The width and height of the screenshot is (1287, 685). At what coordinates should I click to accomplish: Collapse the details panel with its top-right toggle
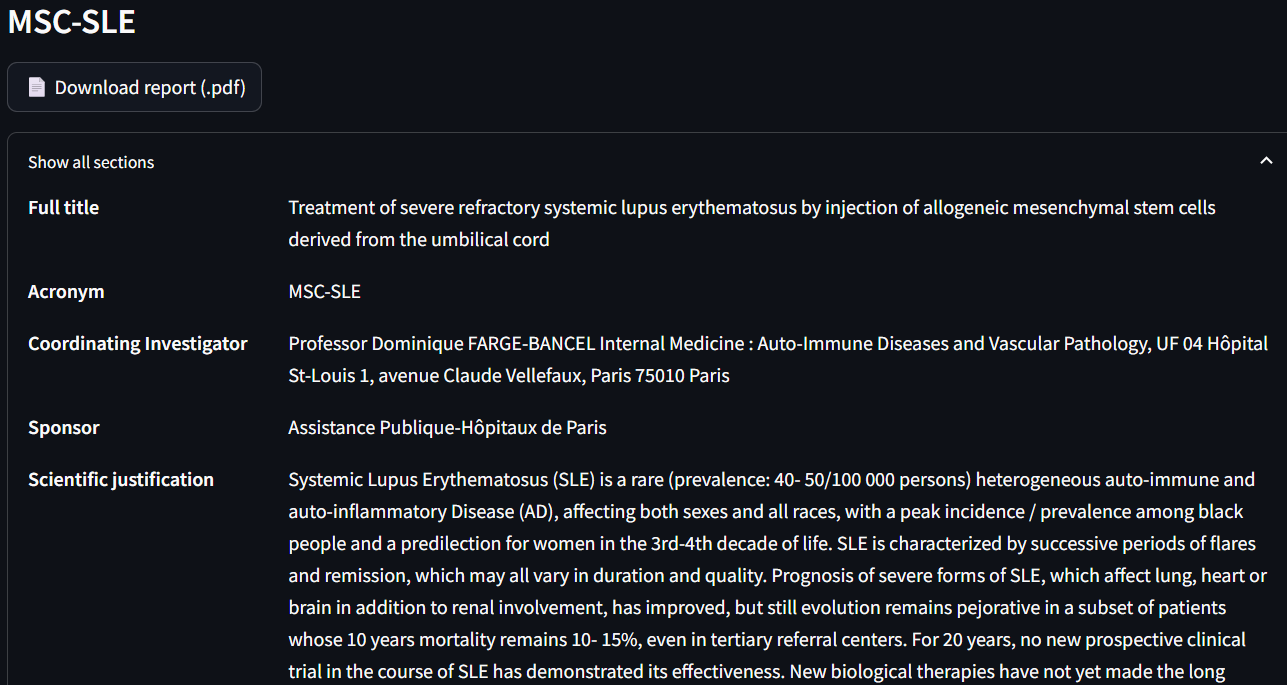click(x=1266, y=160)
